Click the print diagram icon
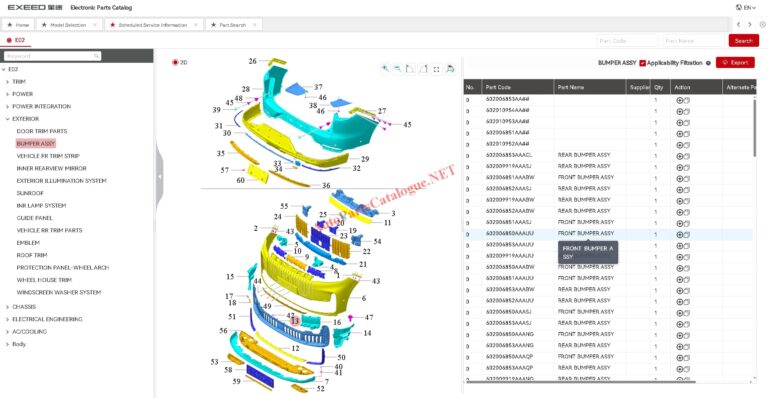The height and width of the screenshot is (398, 768). coord(450,69)
